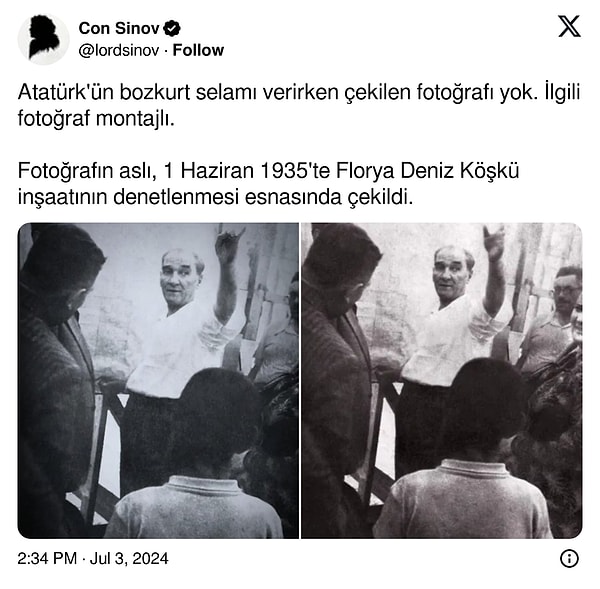
Task: Open the tweet info icon
Action: coord(569,558)
